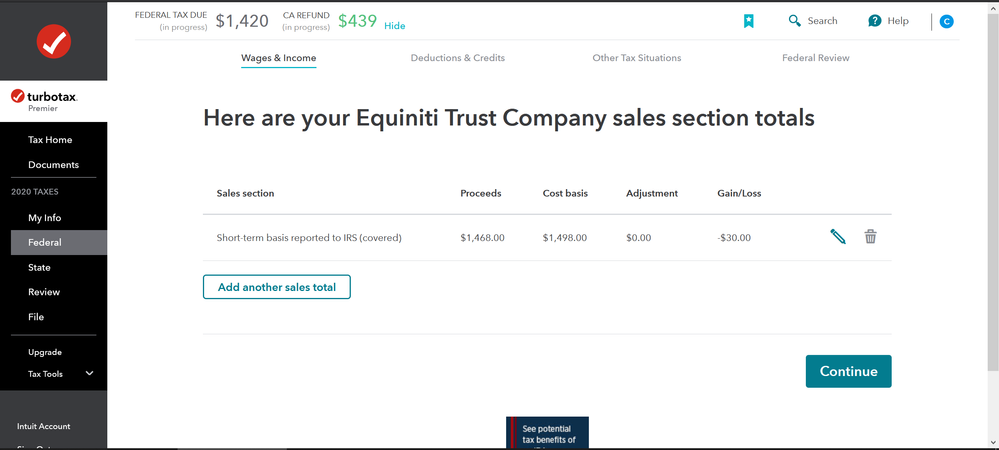Open Documents in the sidebar
The image size is (999, 450).
54,164
